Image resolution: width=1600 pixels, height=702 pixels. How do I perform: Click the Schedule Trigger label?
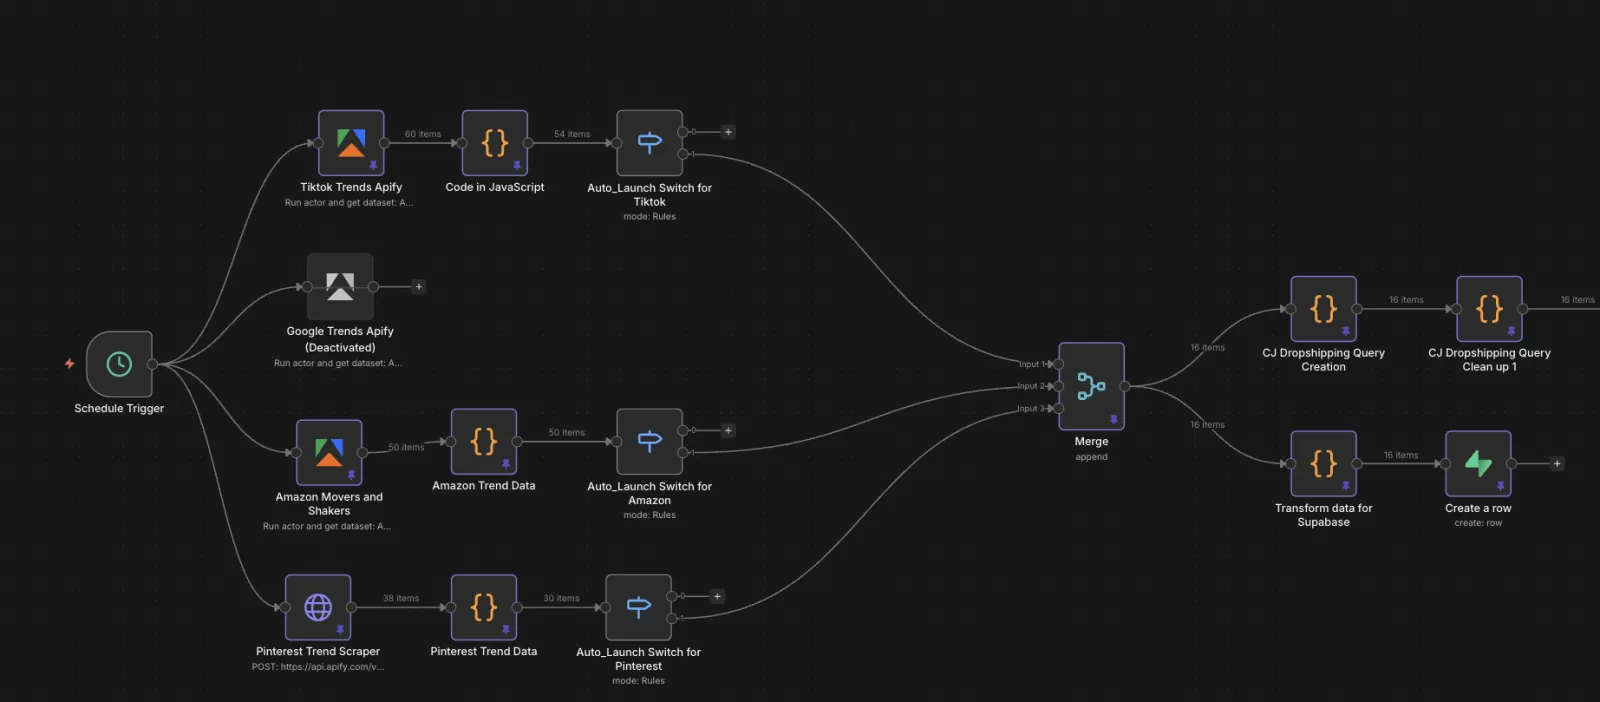click(119, 408)
